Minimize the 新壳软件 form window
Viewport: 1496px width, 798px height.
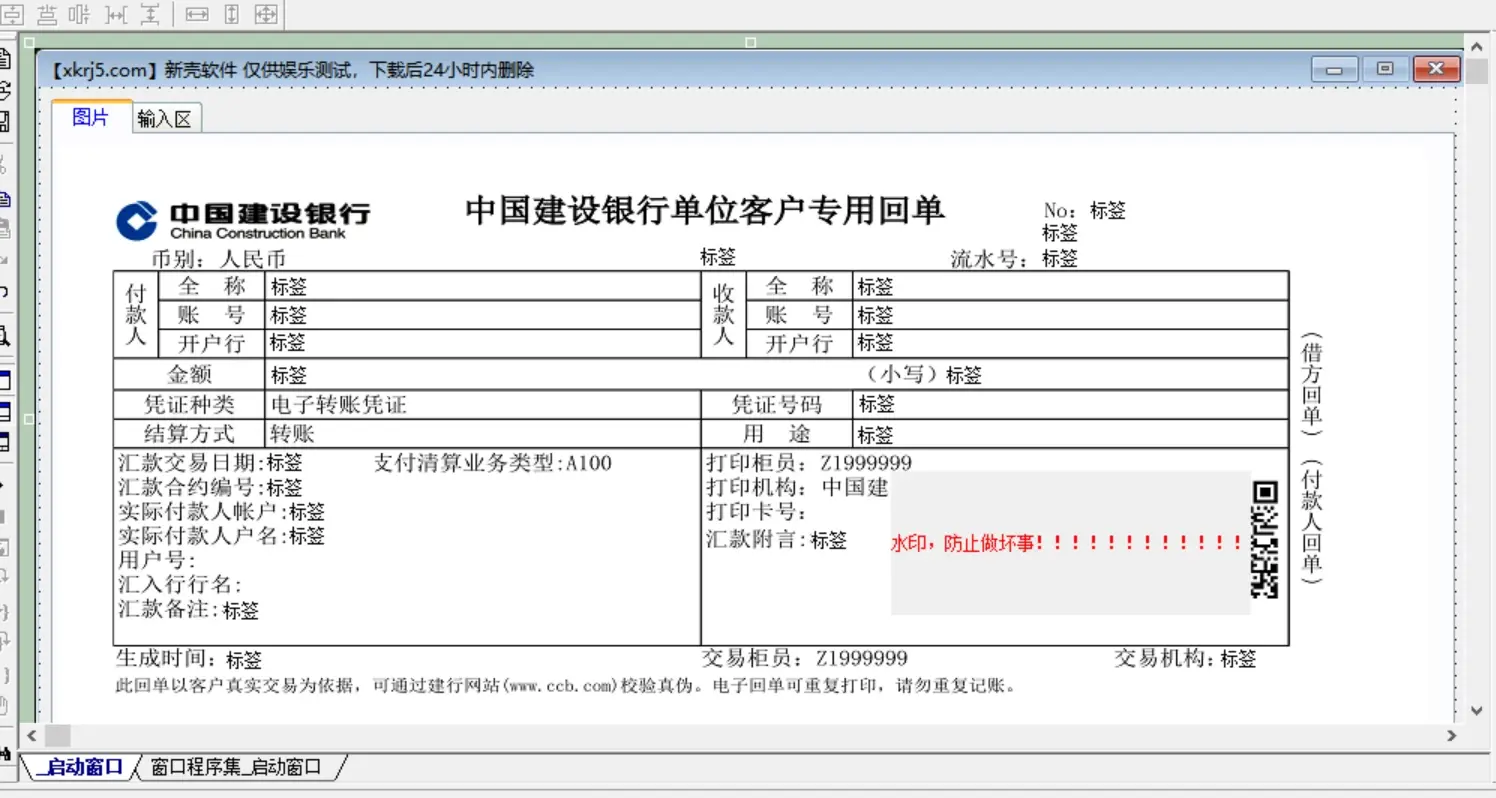(x=1334, y=69)
